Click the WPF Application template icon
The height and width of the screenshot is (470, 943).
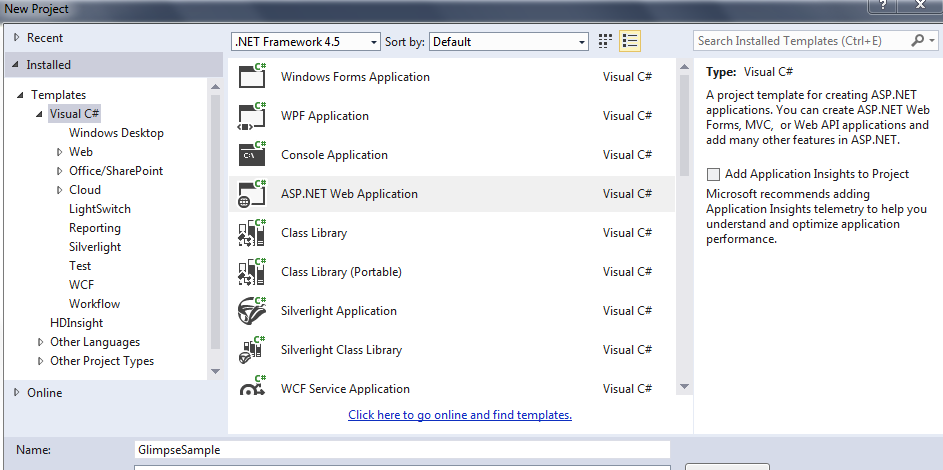coord(251,116)
